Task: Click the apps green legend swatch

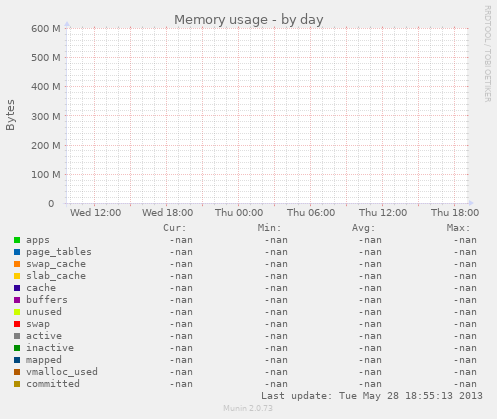Action: point(17,240)
